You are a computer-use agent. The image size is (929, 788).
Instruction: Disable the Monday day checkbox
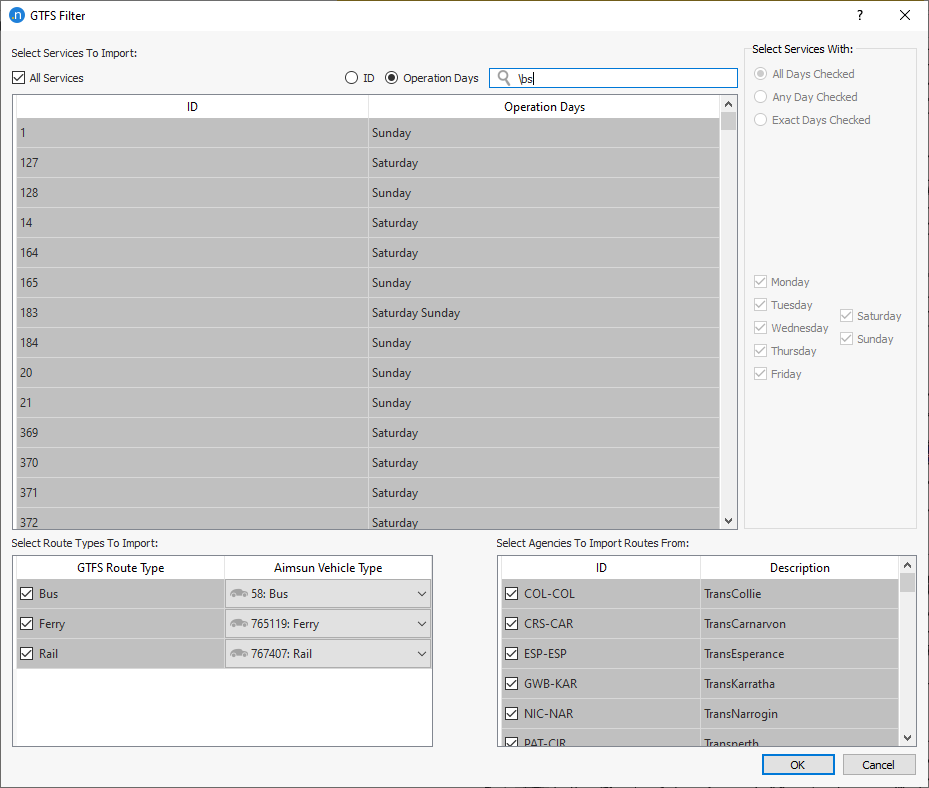pos(762,282)
